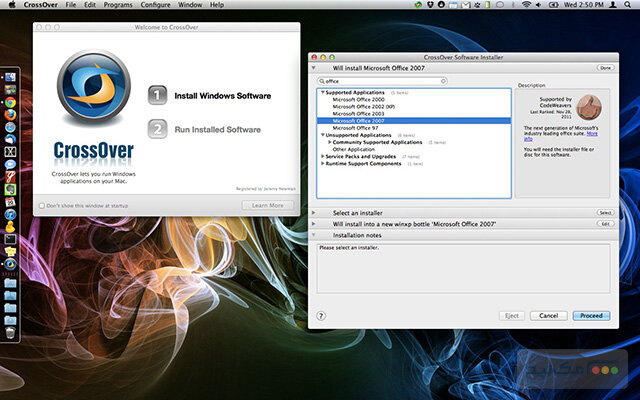Launch Google Chrome from the Dock

pos(10,102)
